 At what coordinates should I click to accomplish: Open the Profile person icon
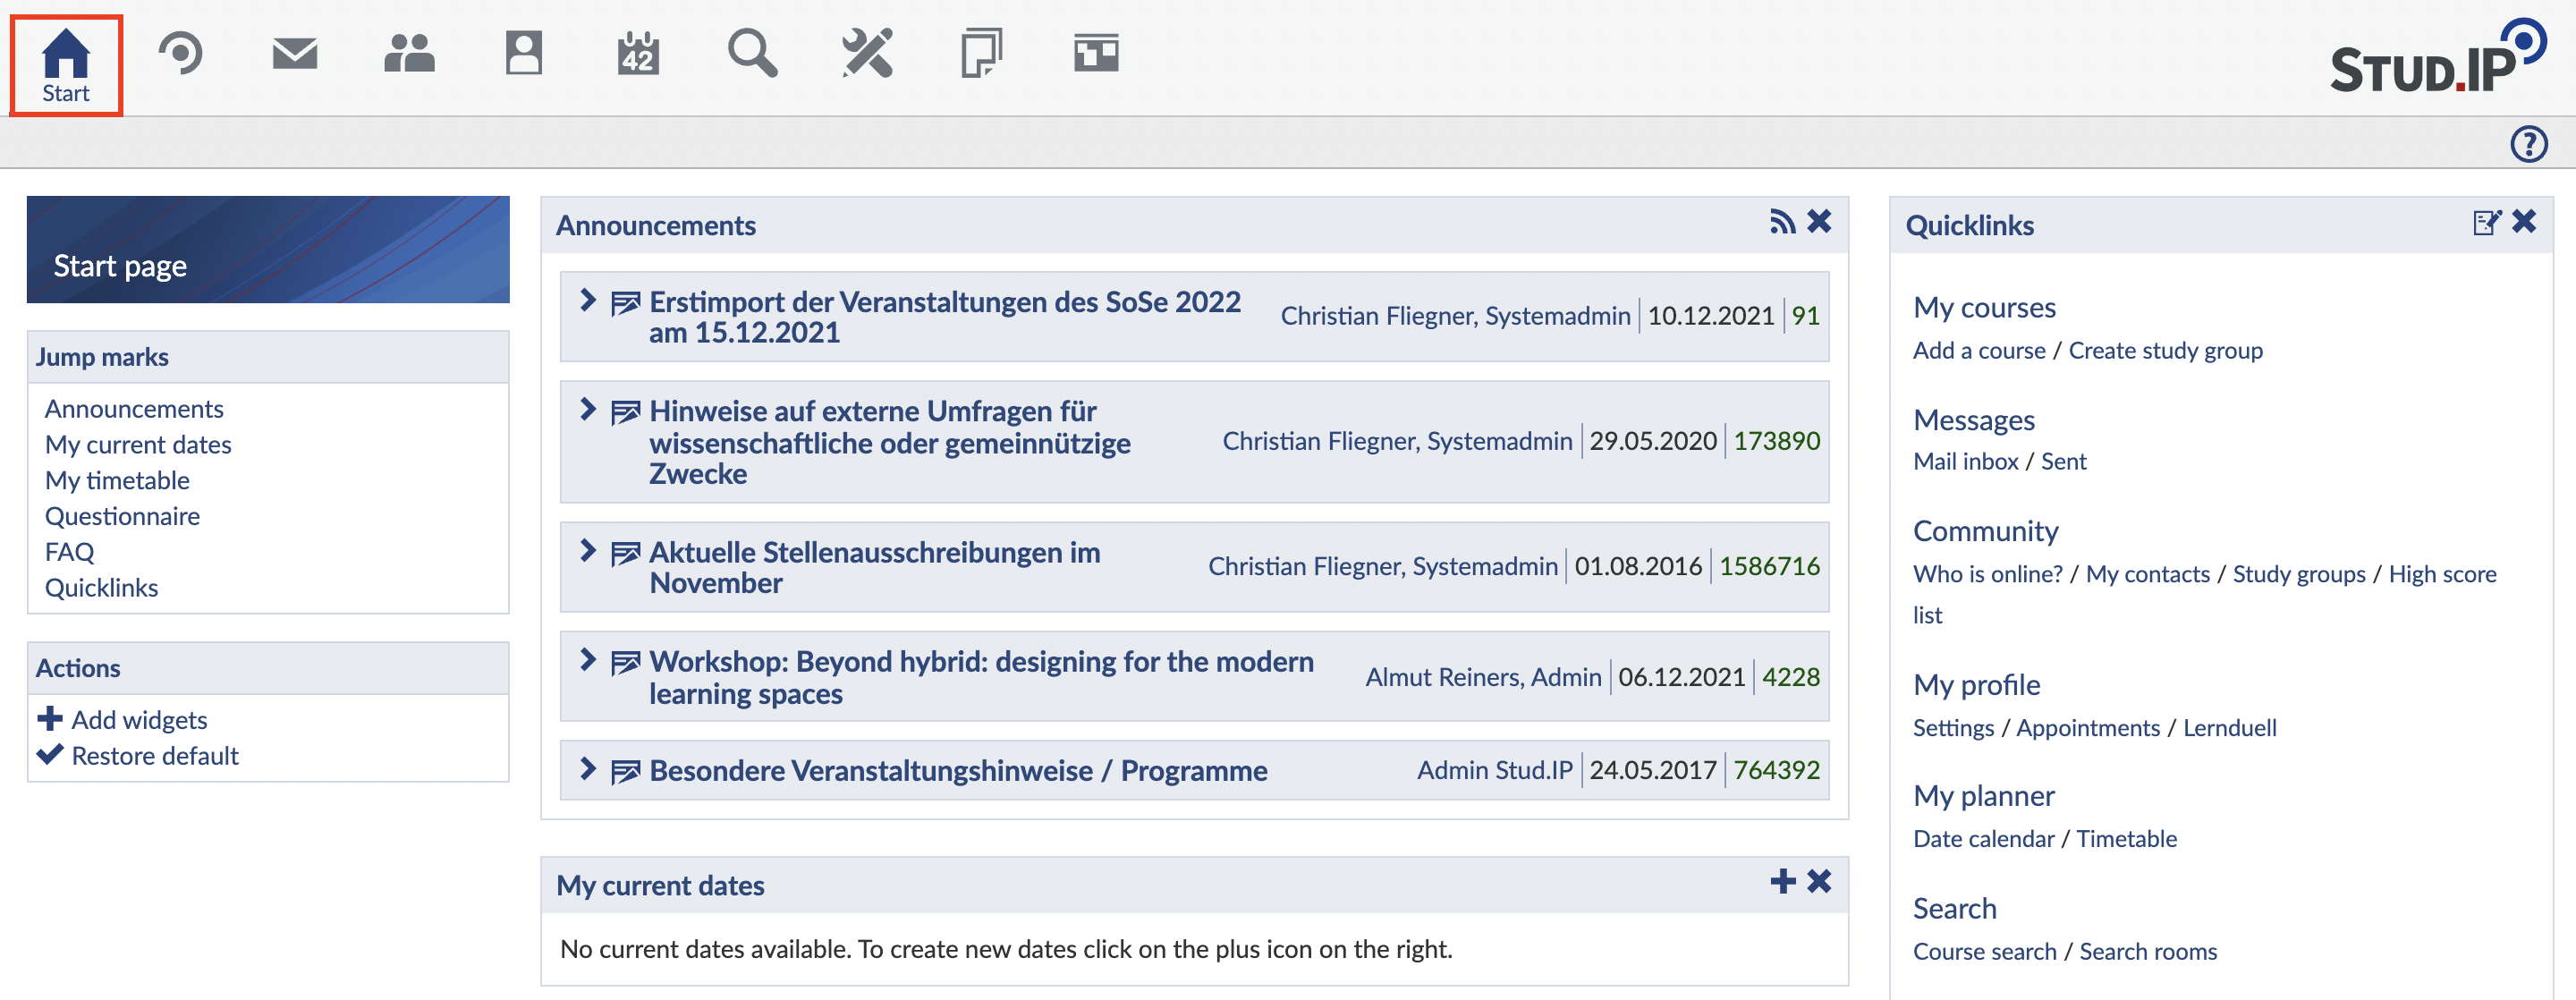[523, 53]
